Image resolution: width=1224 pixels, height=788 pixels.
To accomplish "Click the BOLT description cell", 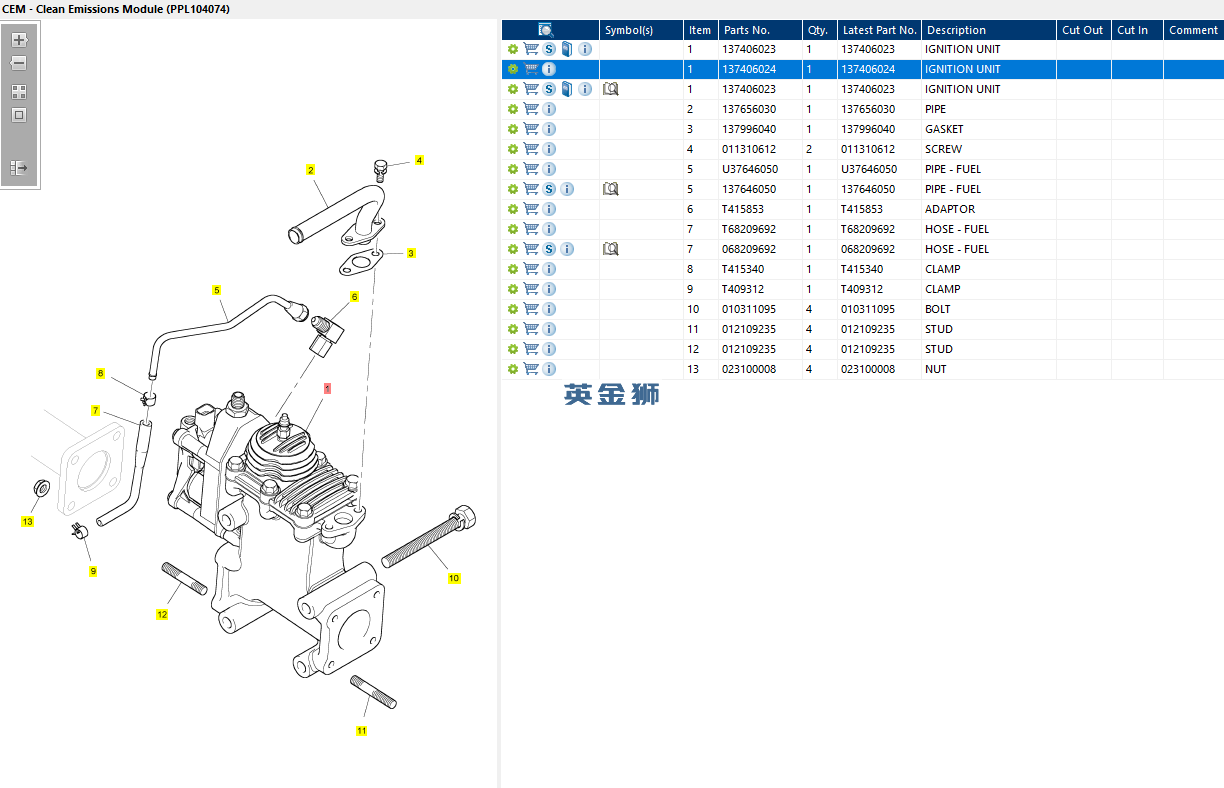I will (989, 309).
